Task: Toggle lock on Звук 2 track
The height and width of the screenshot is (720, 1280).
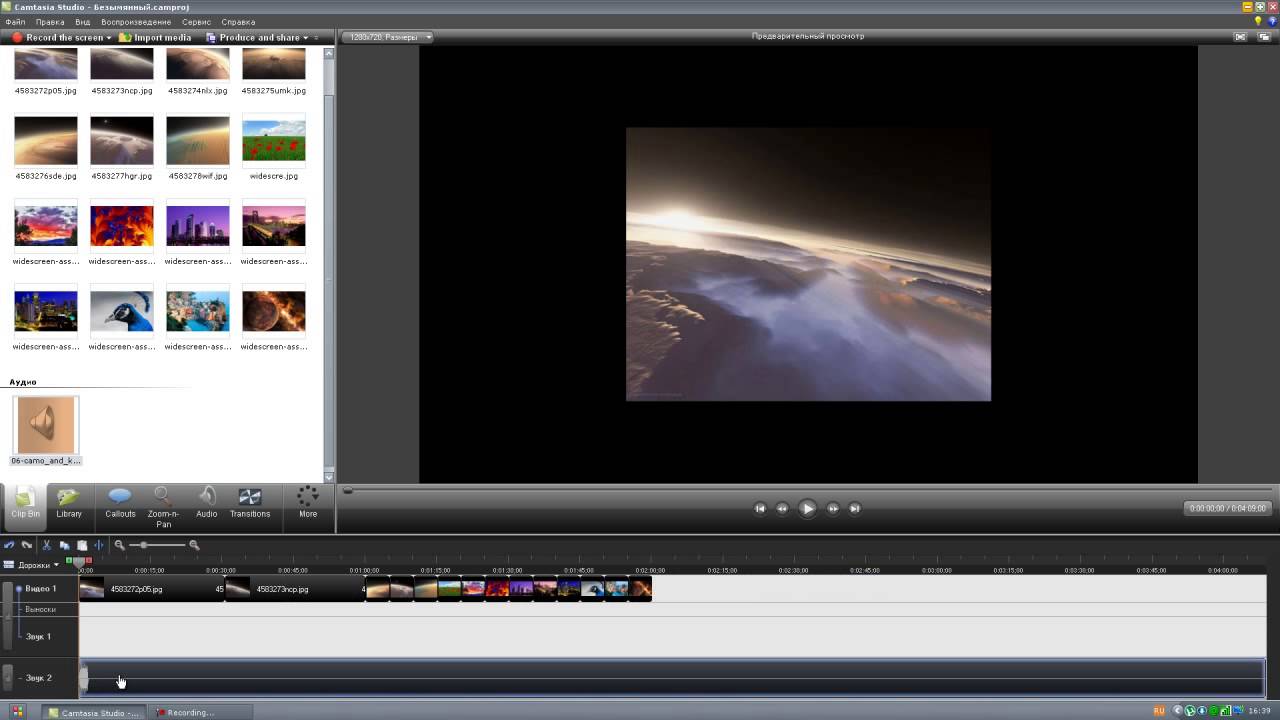Action: 8,677
